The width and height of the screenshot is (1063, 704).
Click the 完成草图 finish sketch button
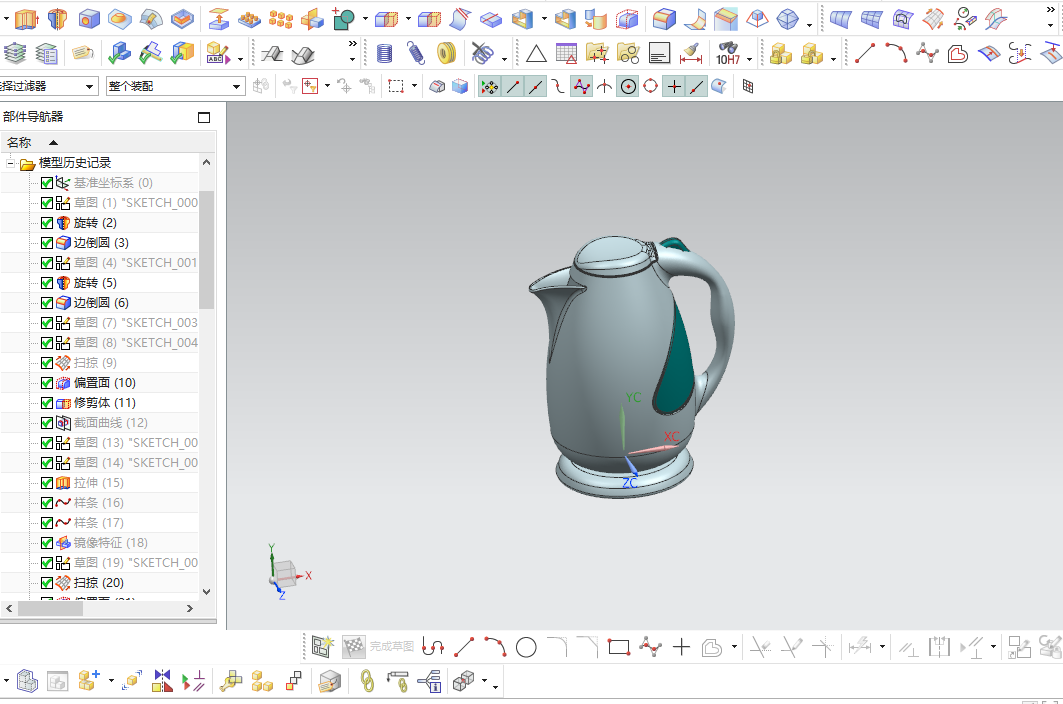[x=378, y=647]
